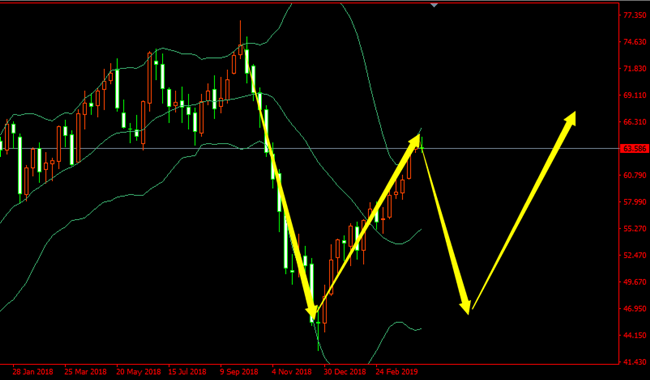Select the 52.470 price axis label
This screenshot has height=380, width=650.
635,255
